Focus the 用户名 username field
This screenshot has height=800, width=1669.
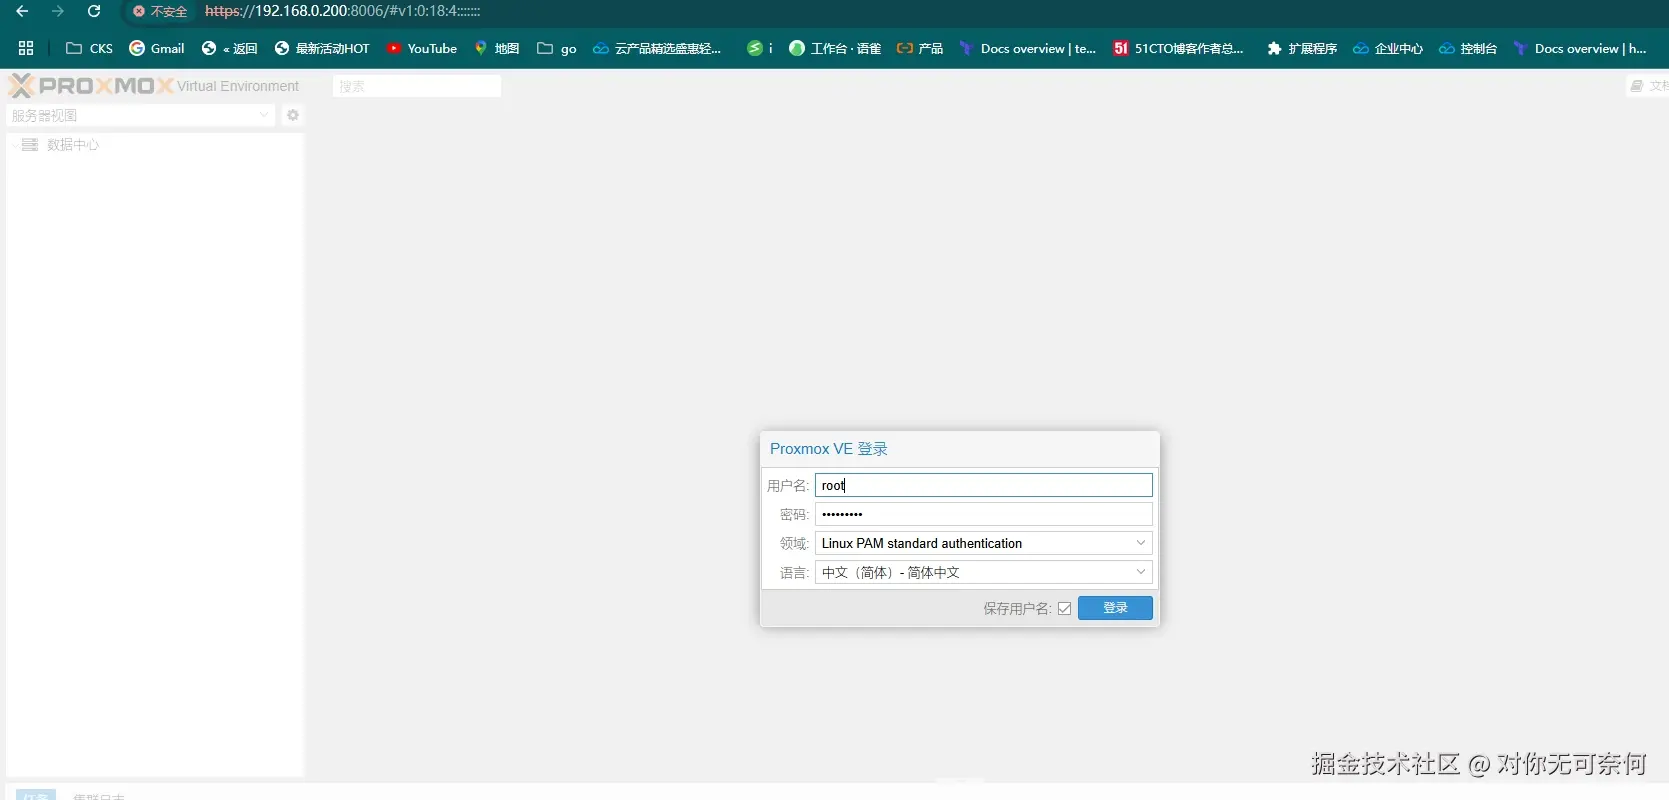click(x=984, y=485)
